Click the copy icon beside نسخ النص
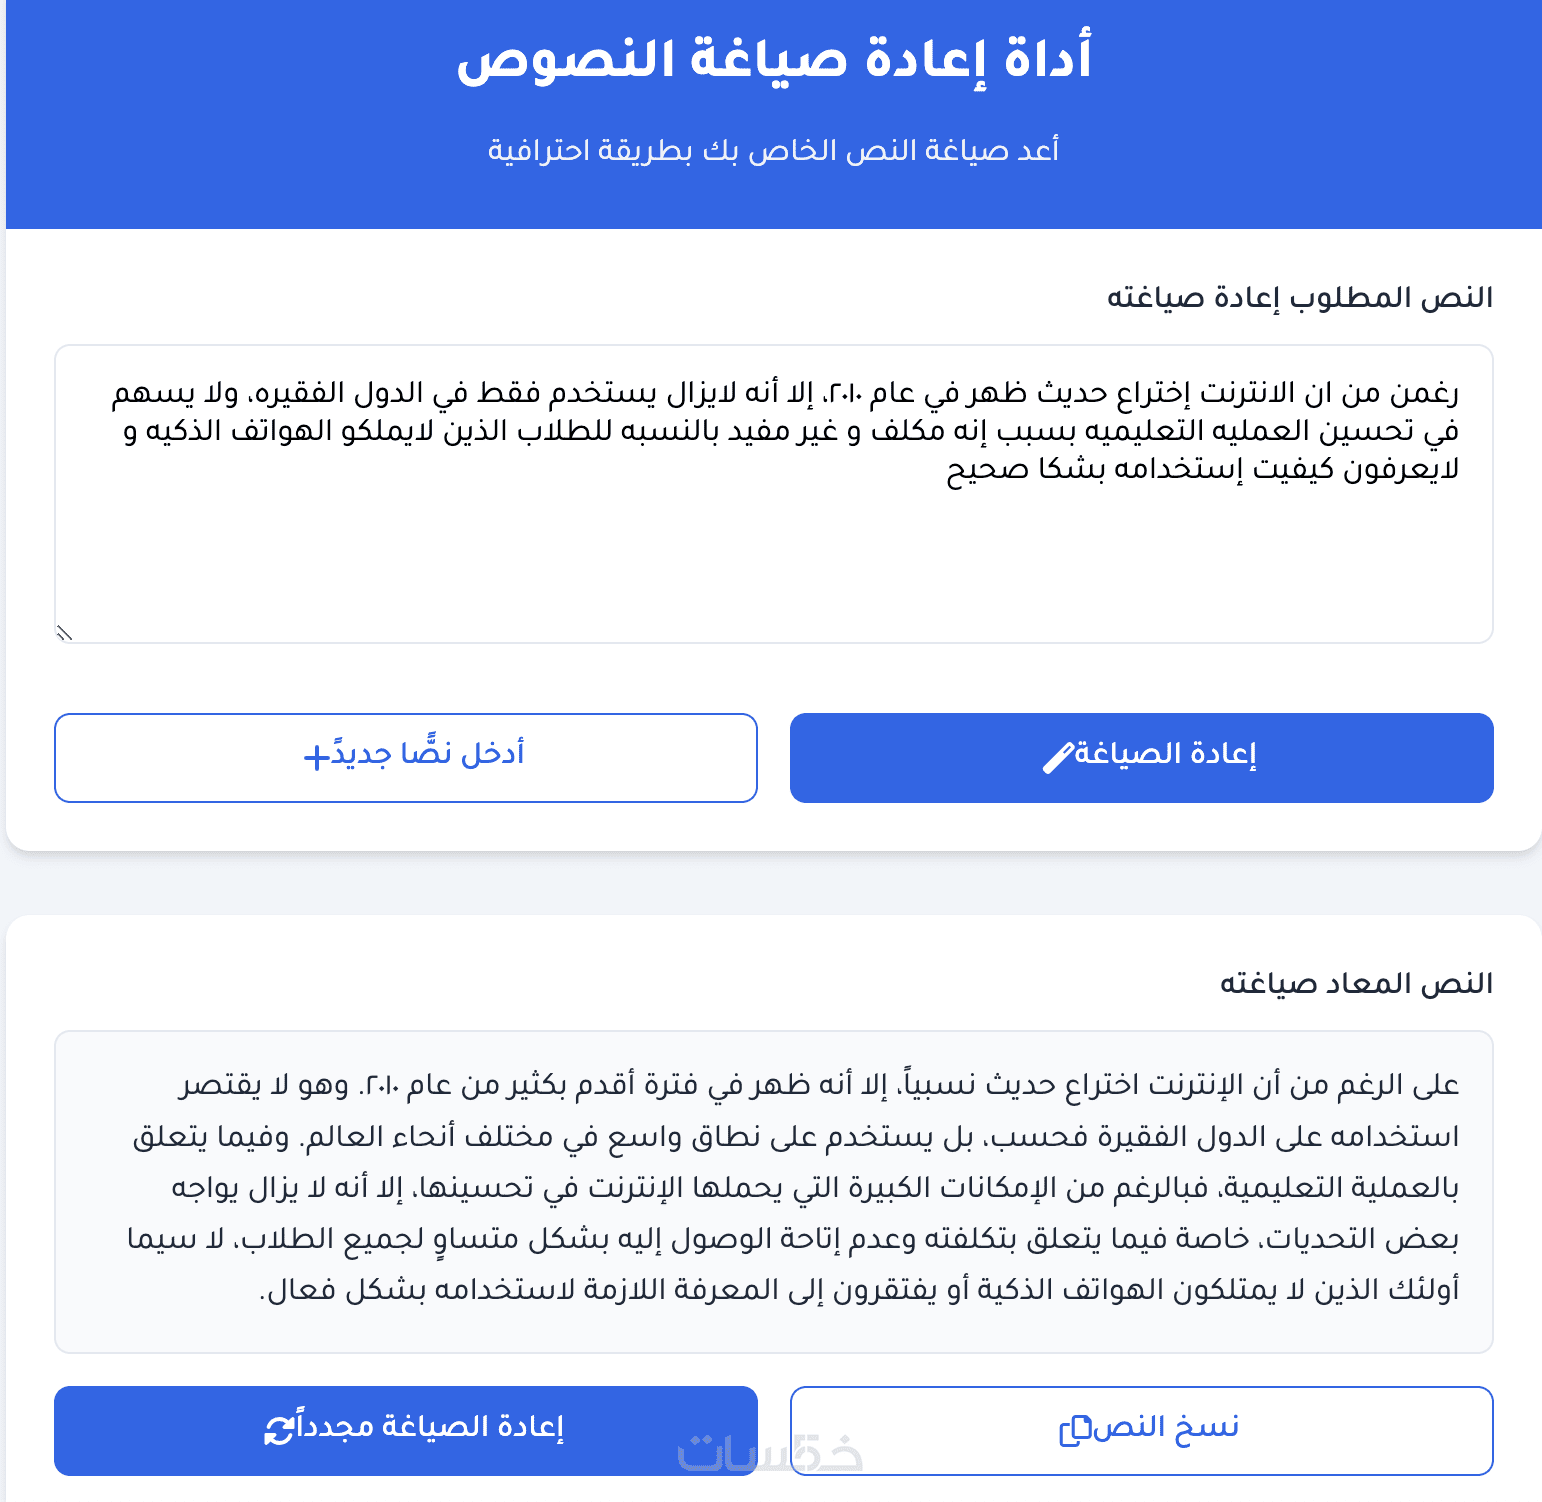The width and height of the screenshot is (1542, 1502). click(x=1074, y=1430)
